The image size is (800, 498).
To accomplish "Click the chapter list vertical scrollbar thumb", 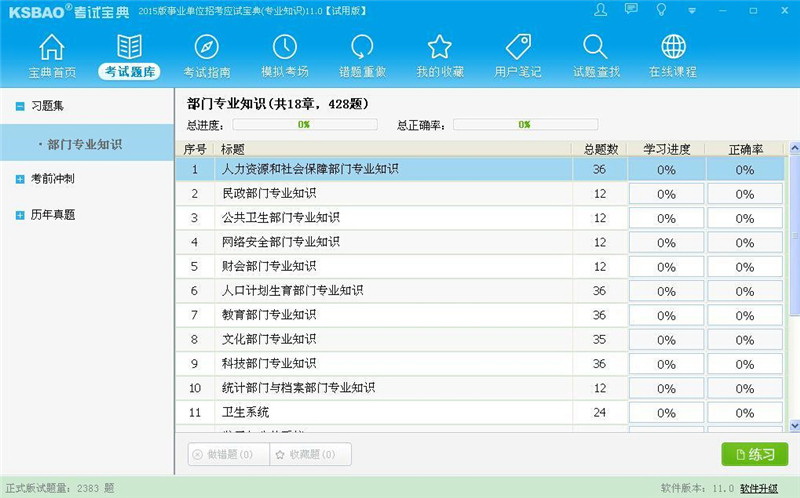I will pyautogui.click(x=794, y=235).
